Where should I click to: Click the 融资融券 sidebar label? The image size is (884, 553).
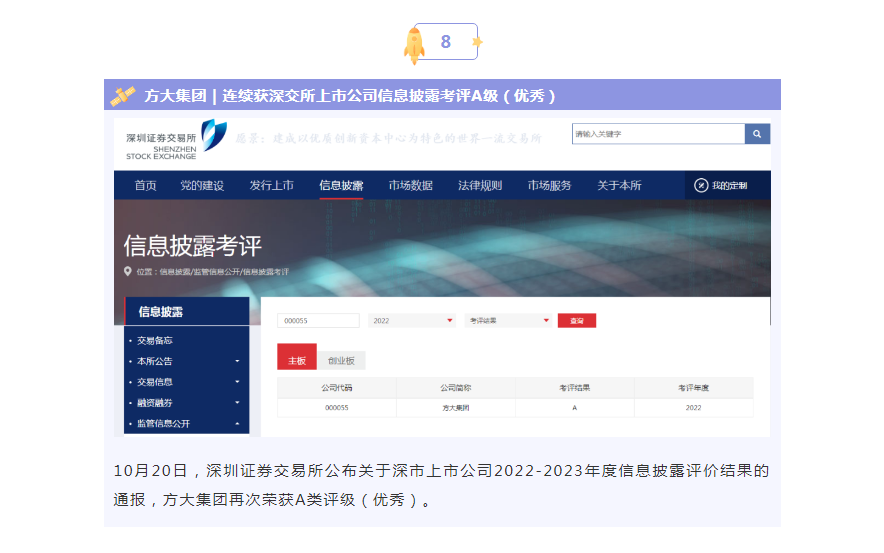(154, 403)
